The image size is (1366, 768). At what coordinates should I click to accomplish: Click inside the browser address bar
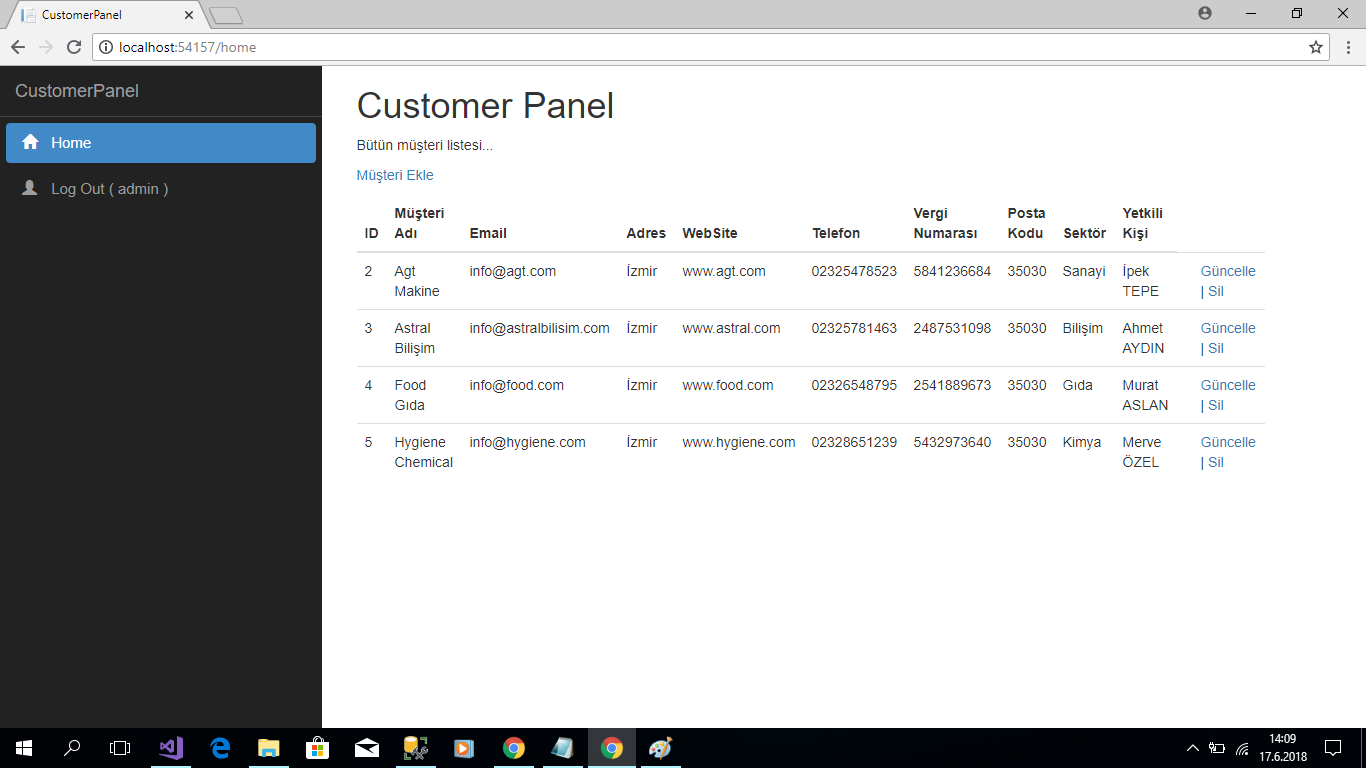(600, 46)
